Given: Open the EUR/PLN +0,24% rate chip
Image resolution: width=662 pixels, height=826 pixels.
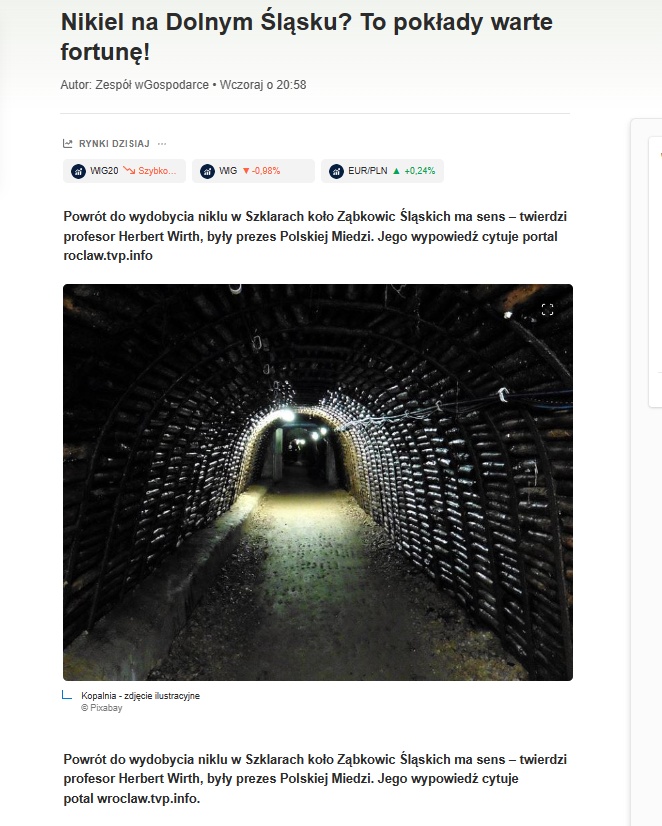Looking at the screenshot, I should (382, 171).
